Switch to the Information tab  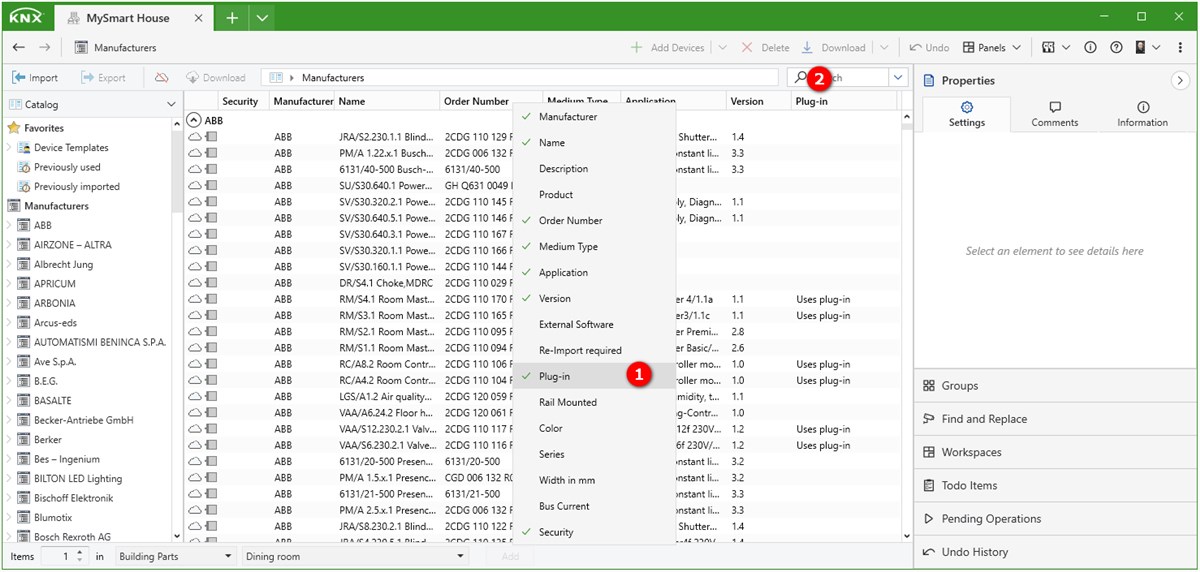[1142, 114]
